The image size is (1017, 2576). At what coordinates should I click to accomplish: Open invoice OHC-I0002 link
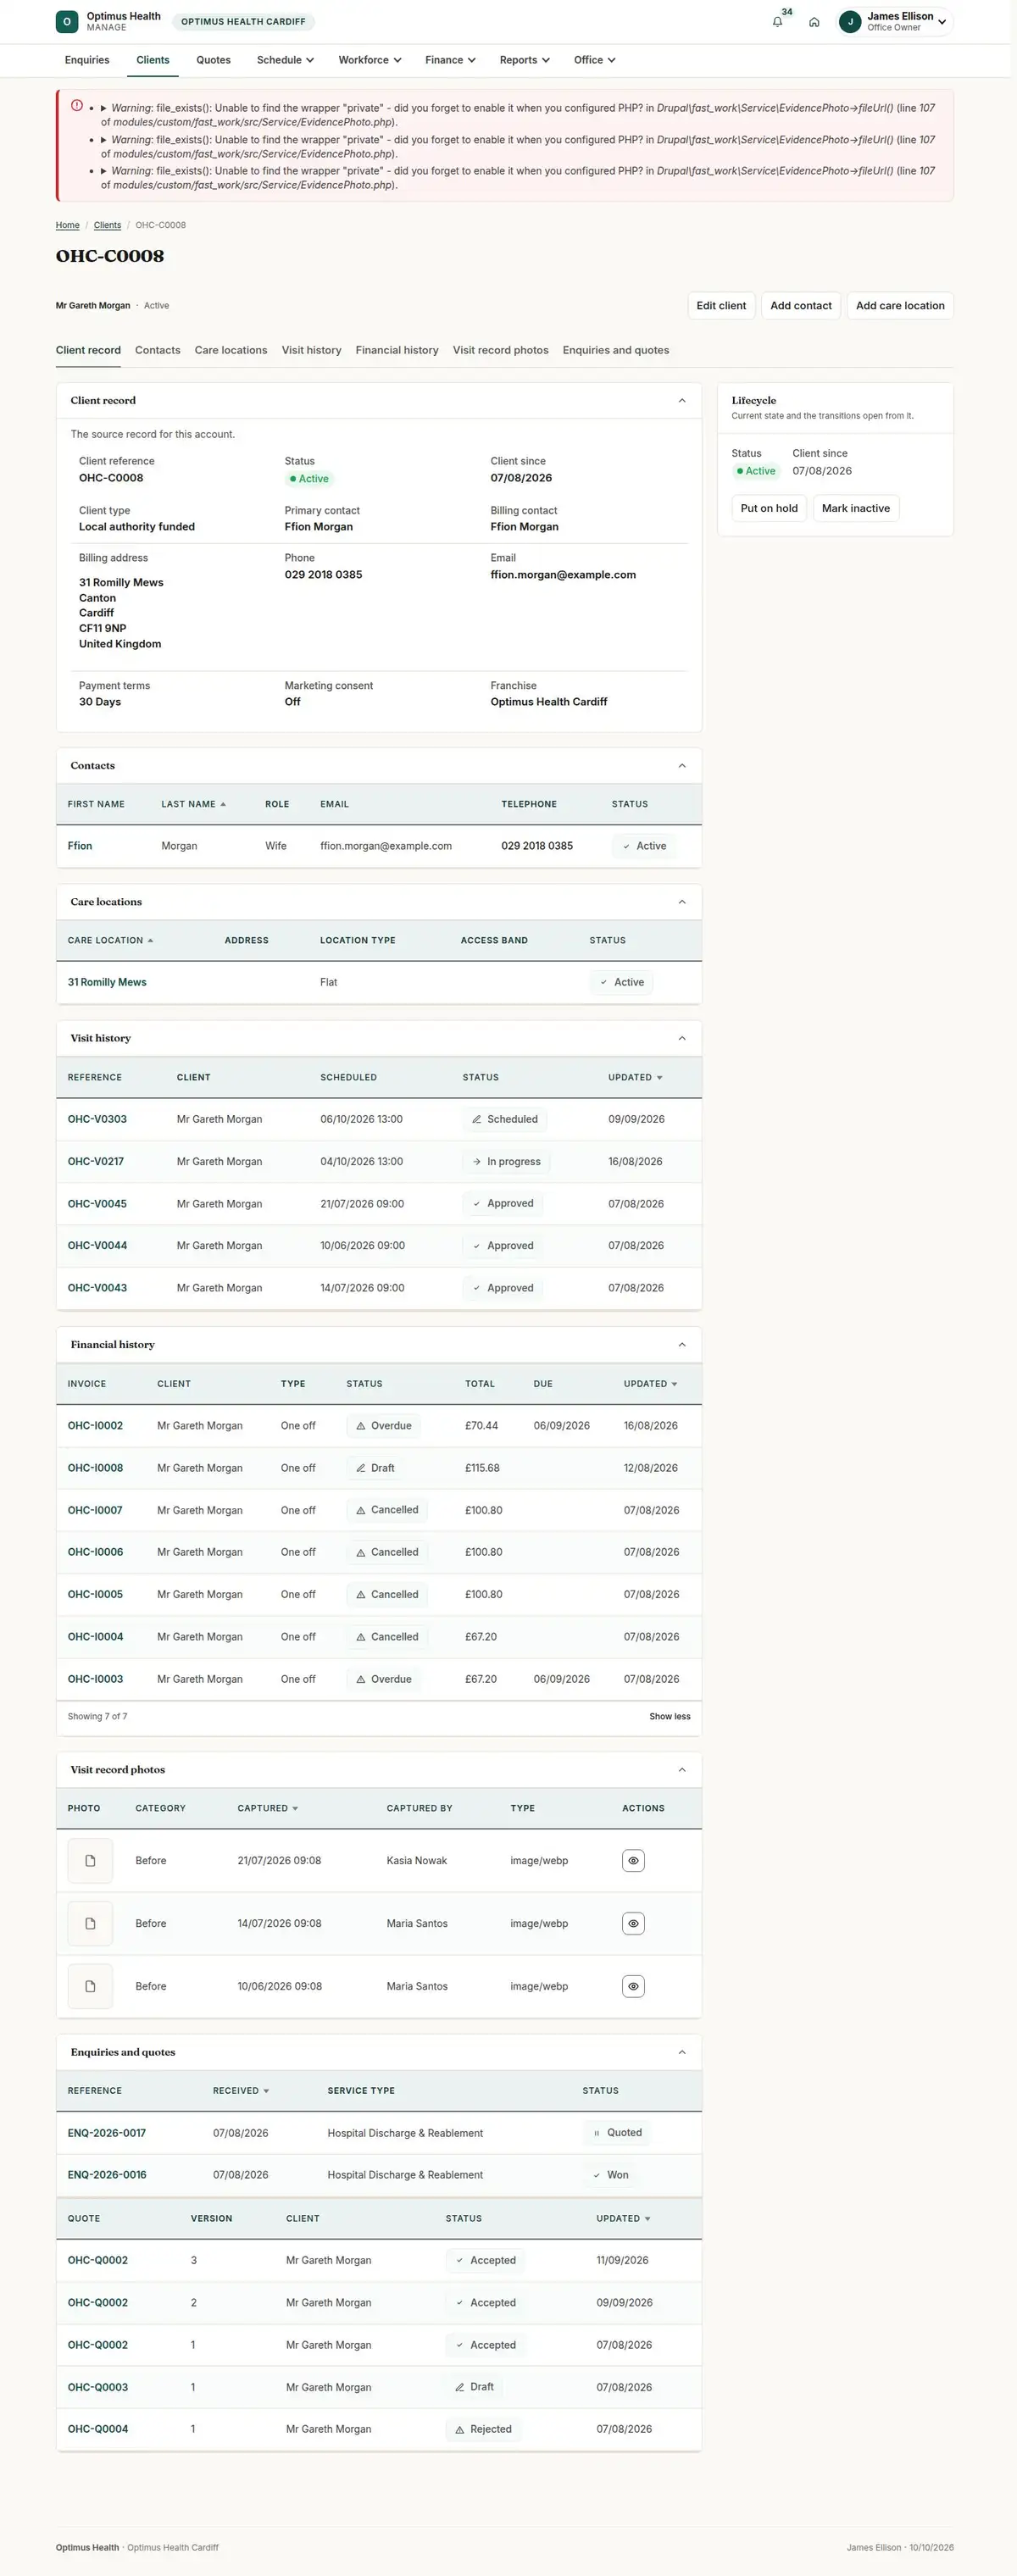95,1426
